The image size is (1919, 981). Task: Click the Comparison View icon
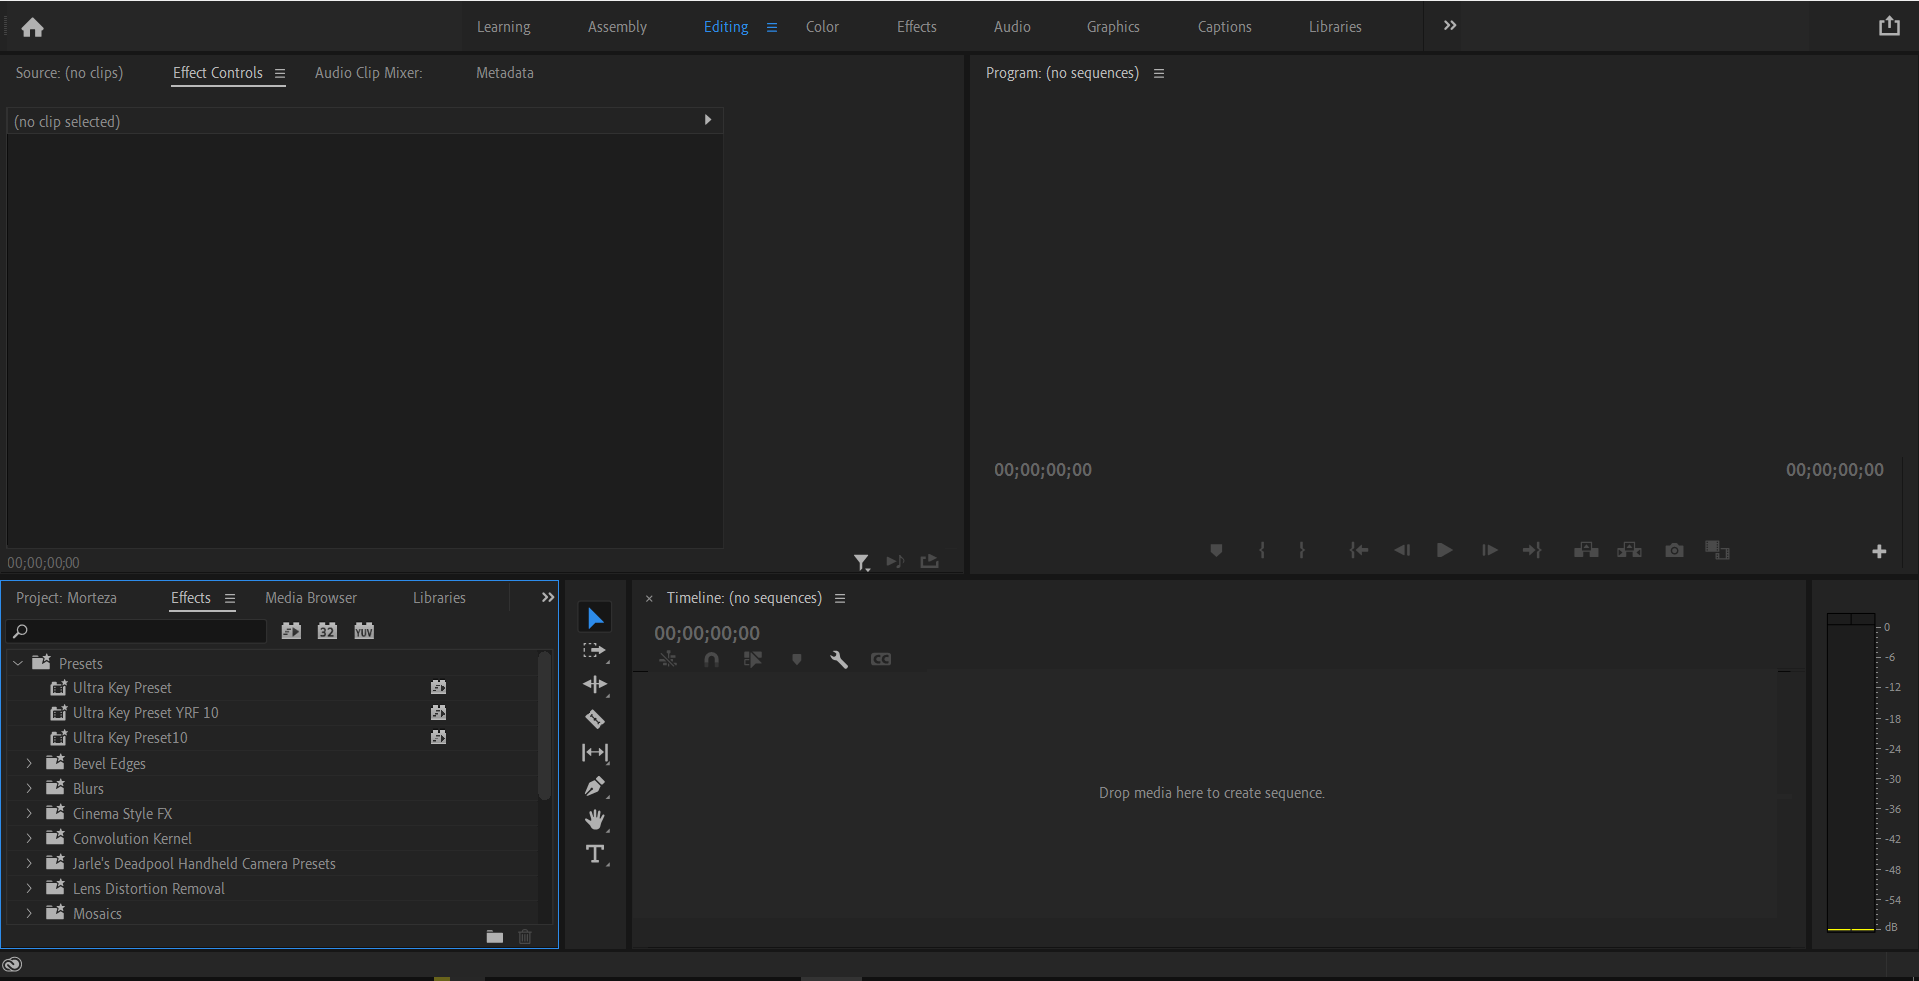pos(1718,551)
